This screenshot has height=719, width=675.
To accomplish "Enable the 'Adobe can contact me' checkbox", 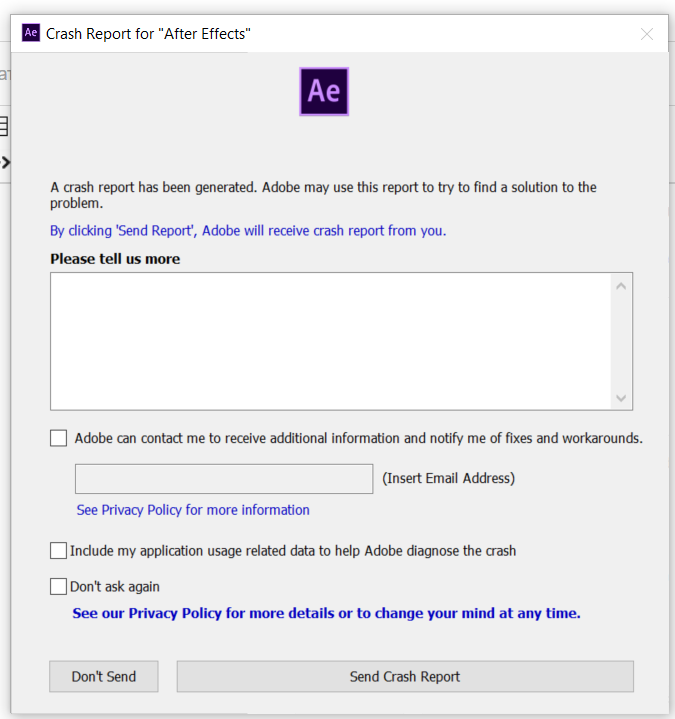I will click(x=58, y=438).
